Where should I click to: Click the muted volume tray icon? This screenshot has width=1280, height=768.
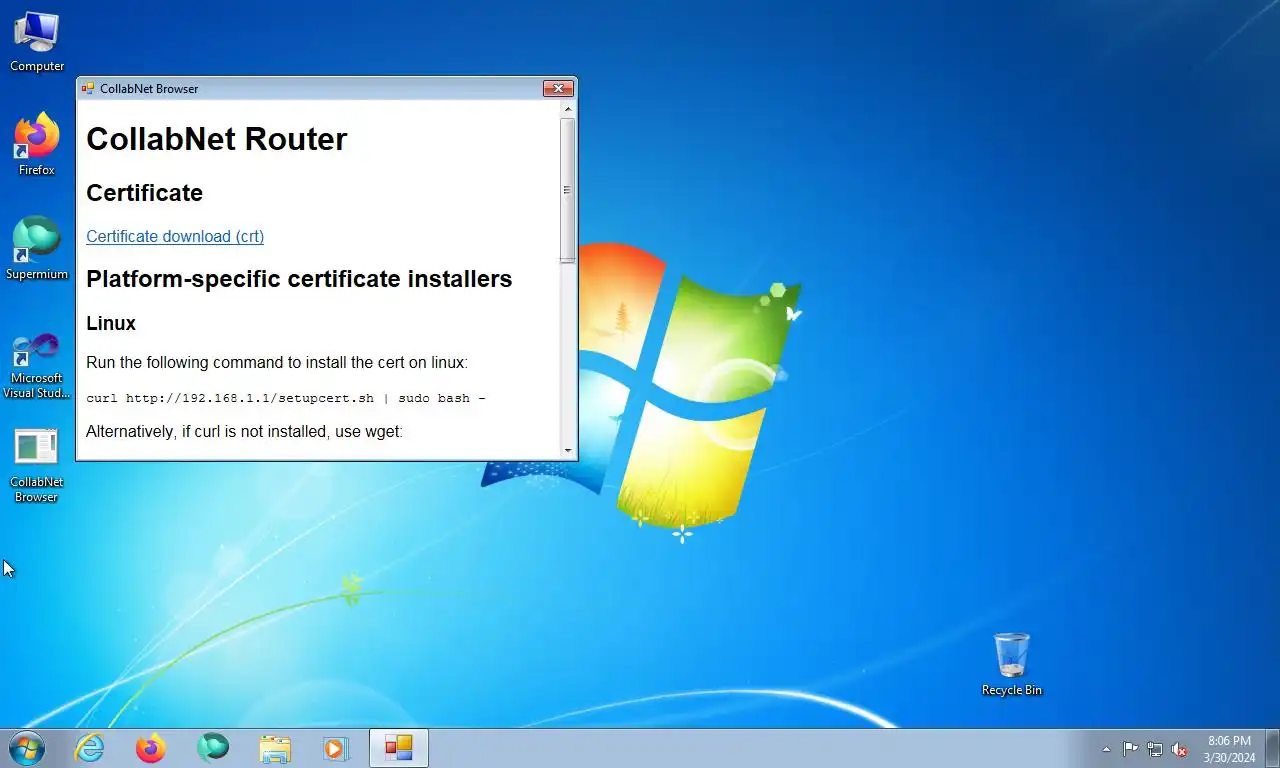tap(1179, 749)
